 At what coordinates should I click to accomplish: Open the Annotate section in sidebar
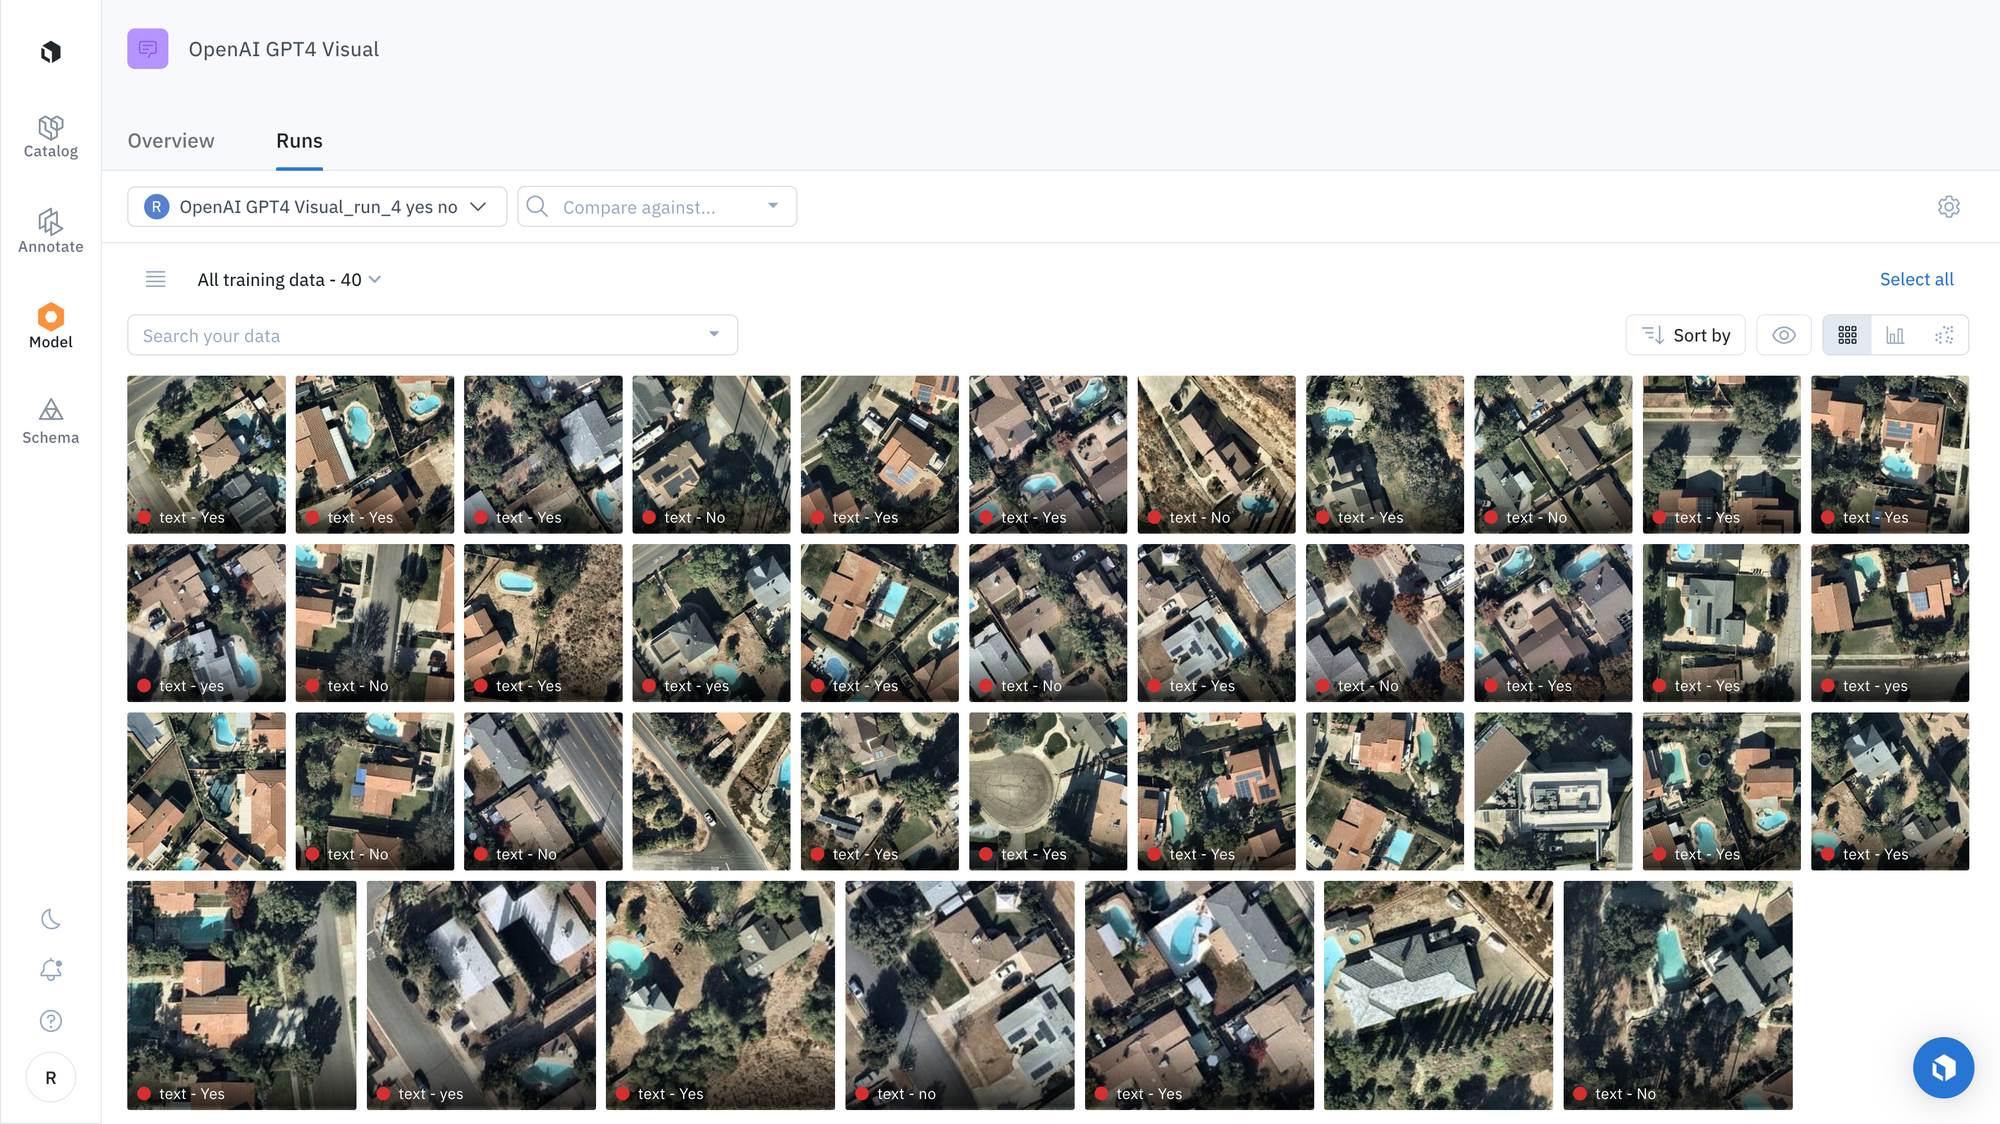[50, 232]
